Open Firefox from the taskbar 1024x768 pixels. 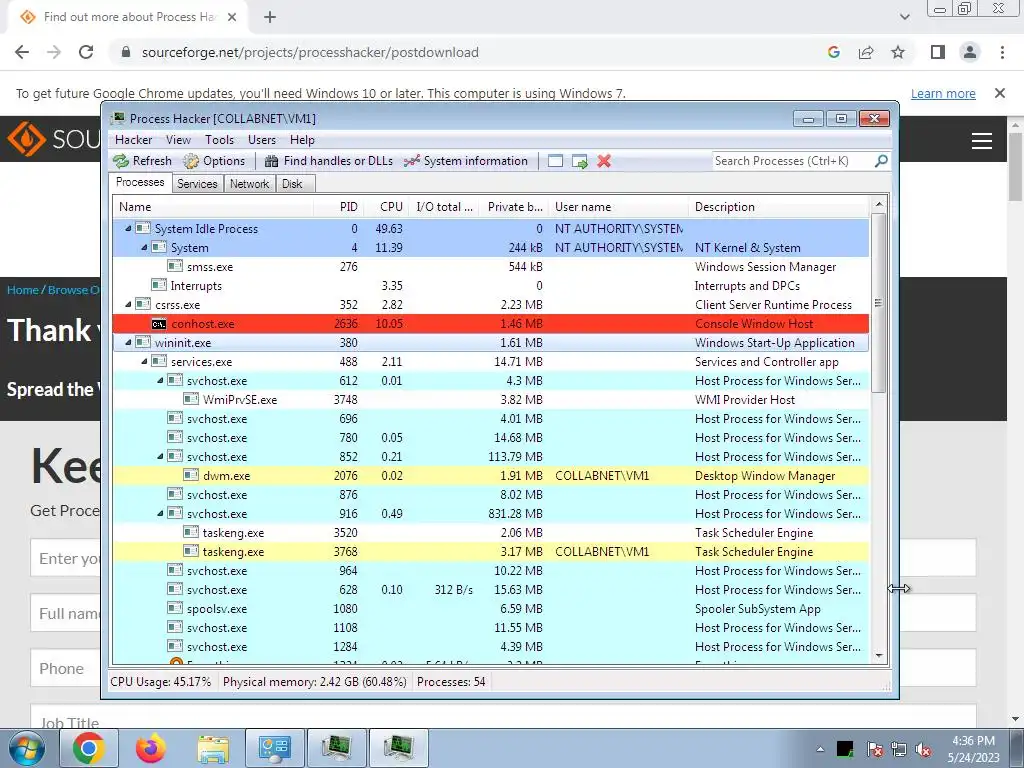(x=151, y=748)
